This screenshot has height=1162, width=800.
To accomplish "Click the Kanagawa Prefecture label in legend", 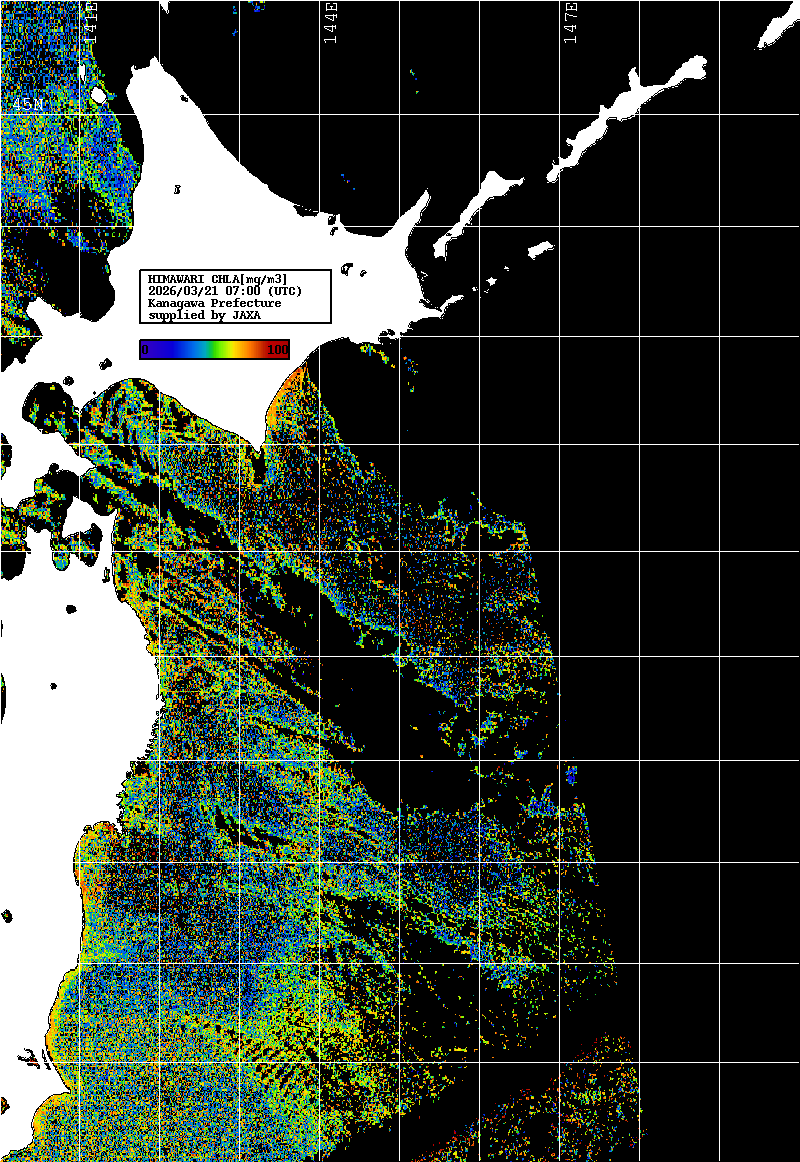I will 215,302.
